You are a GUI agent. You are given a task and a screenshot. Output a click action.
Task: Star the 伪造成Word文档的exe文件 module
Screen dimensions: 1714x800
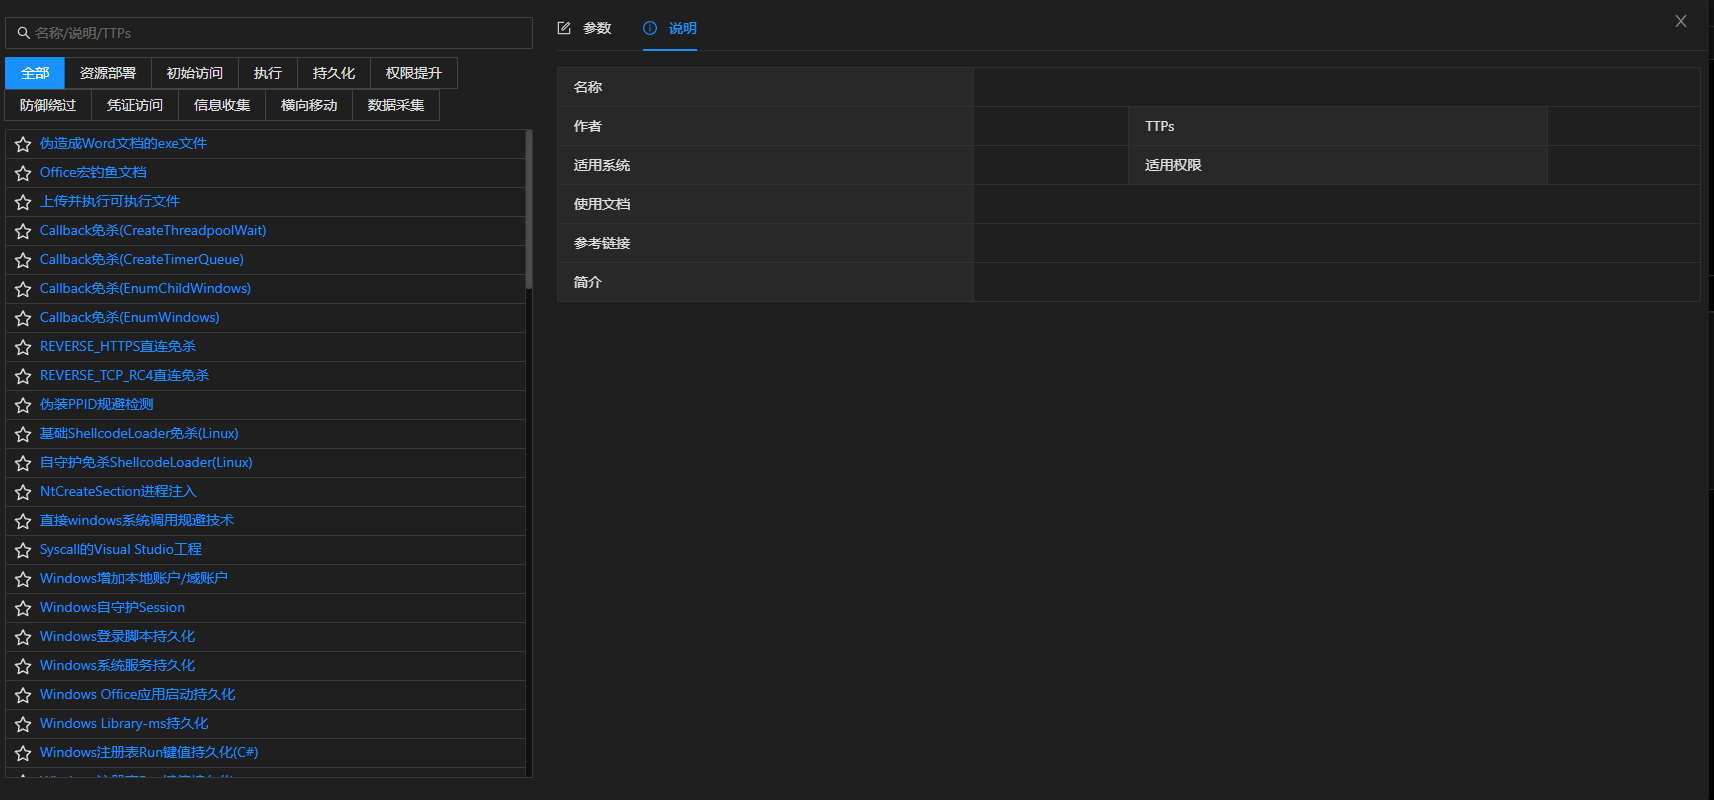click(23, 144)
